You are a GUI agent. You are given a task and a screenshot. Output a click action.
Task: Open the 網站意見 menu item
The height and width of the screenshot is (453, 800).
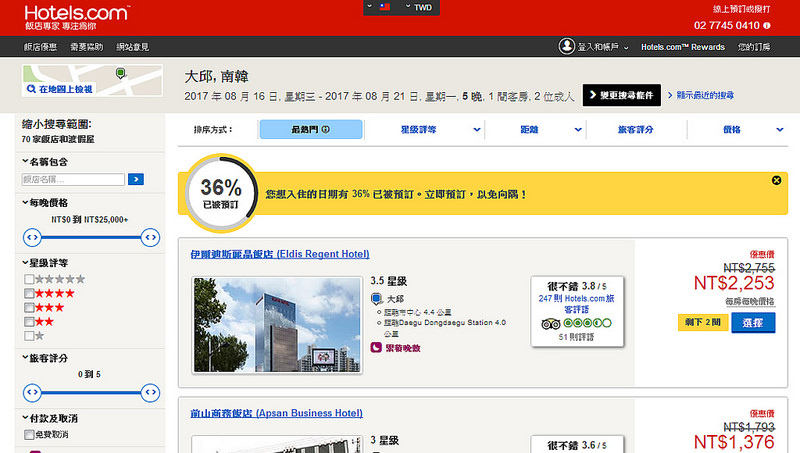(x=133, y=47)
